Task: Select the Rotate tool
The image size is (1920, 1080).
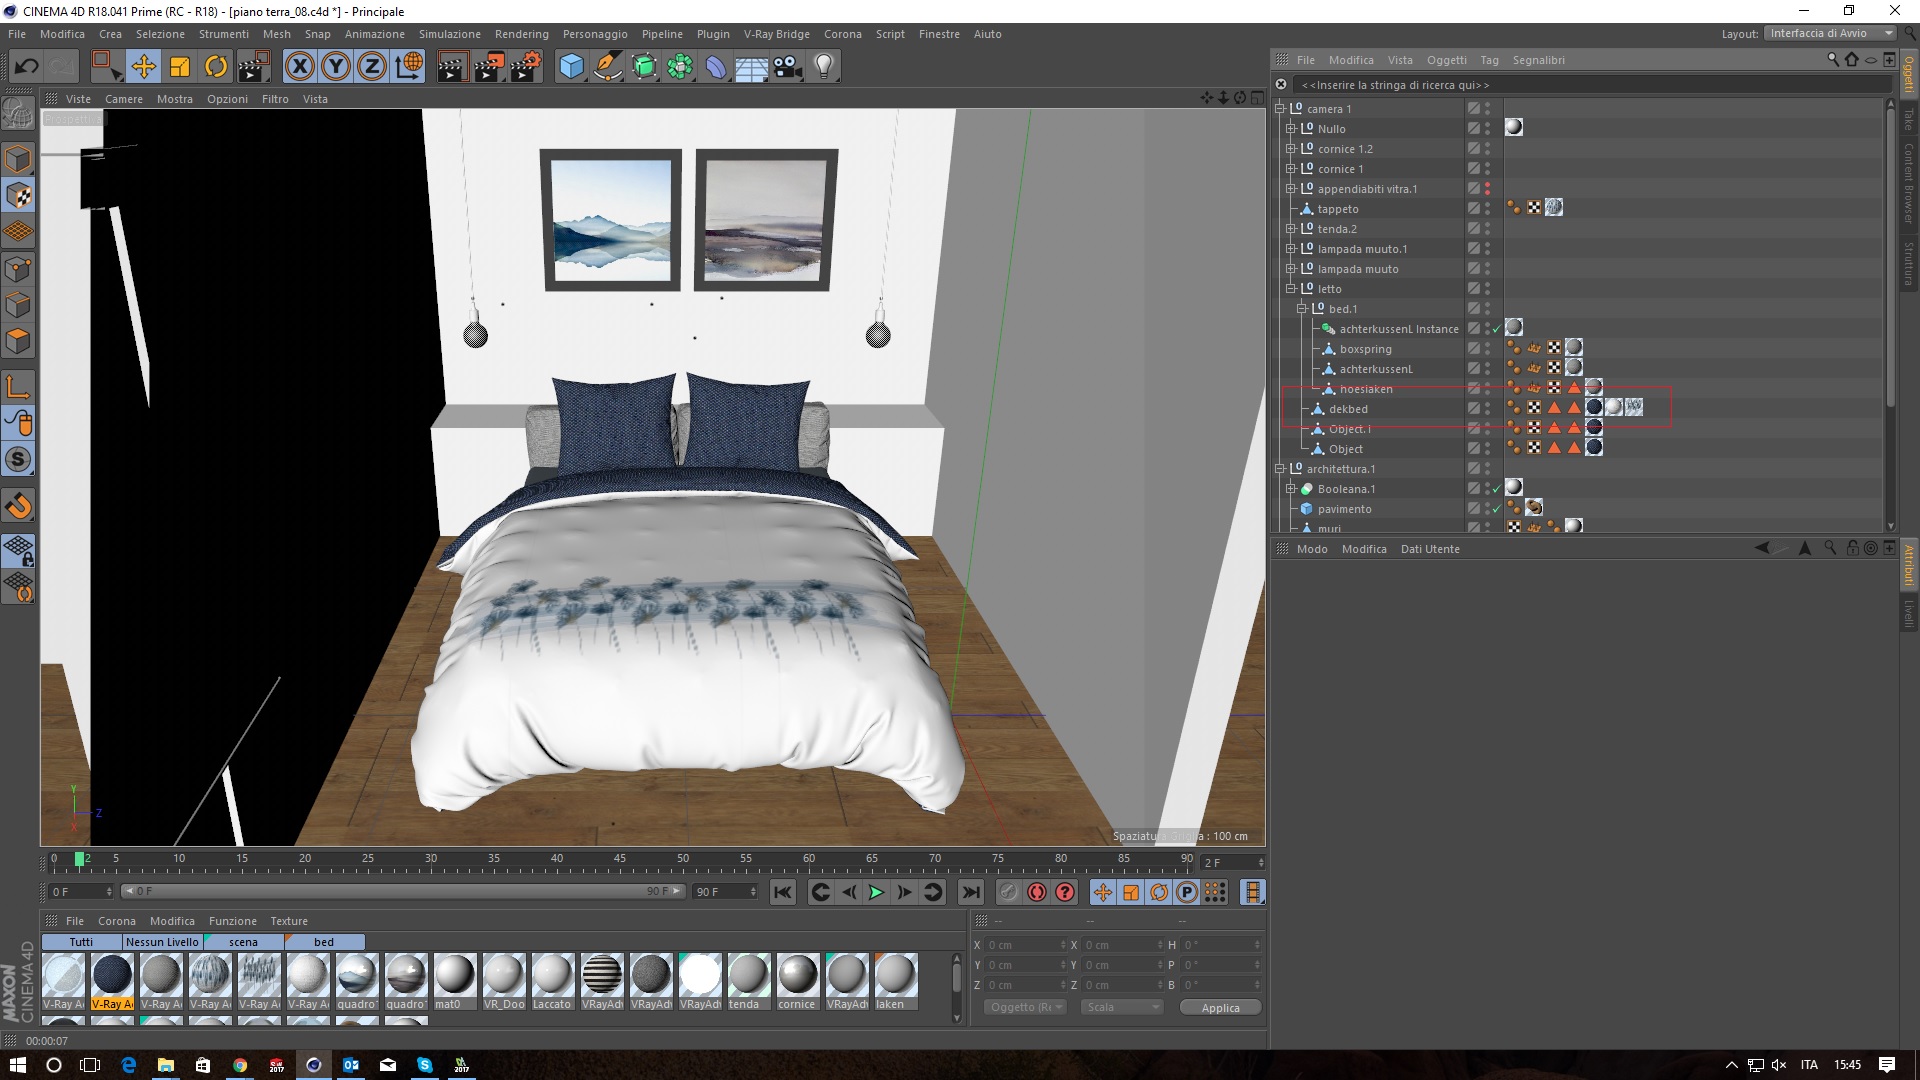Action: pyautogui.click(x=216, y=67)
